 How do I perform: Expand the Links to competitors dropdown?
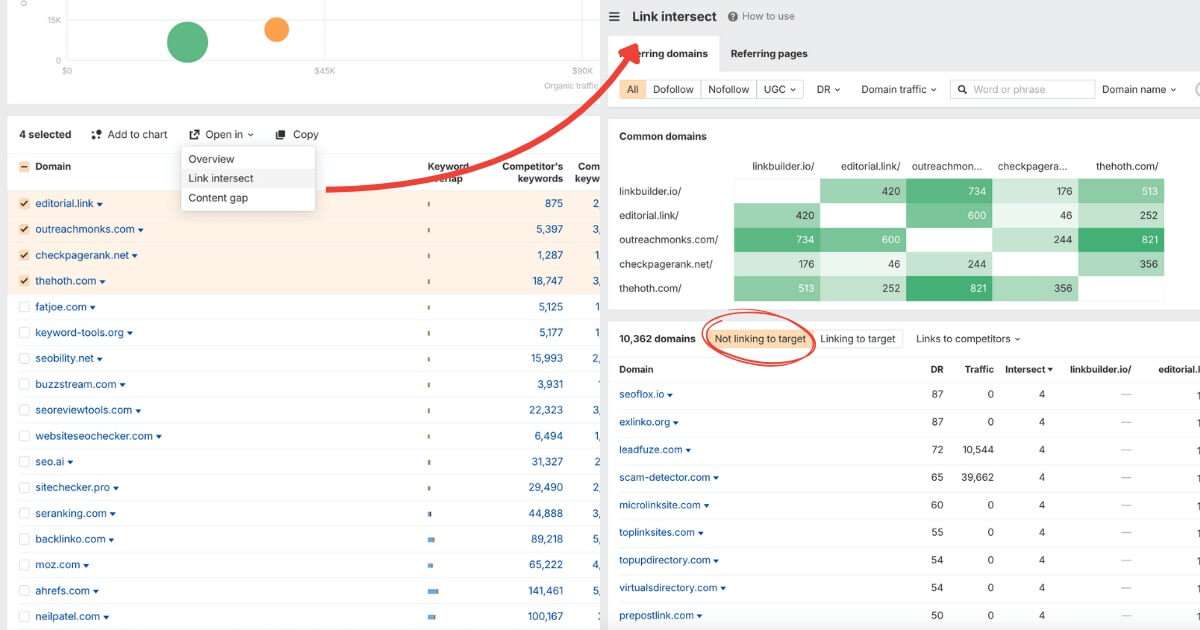[x=967, y=339]
